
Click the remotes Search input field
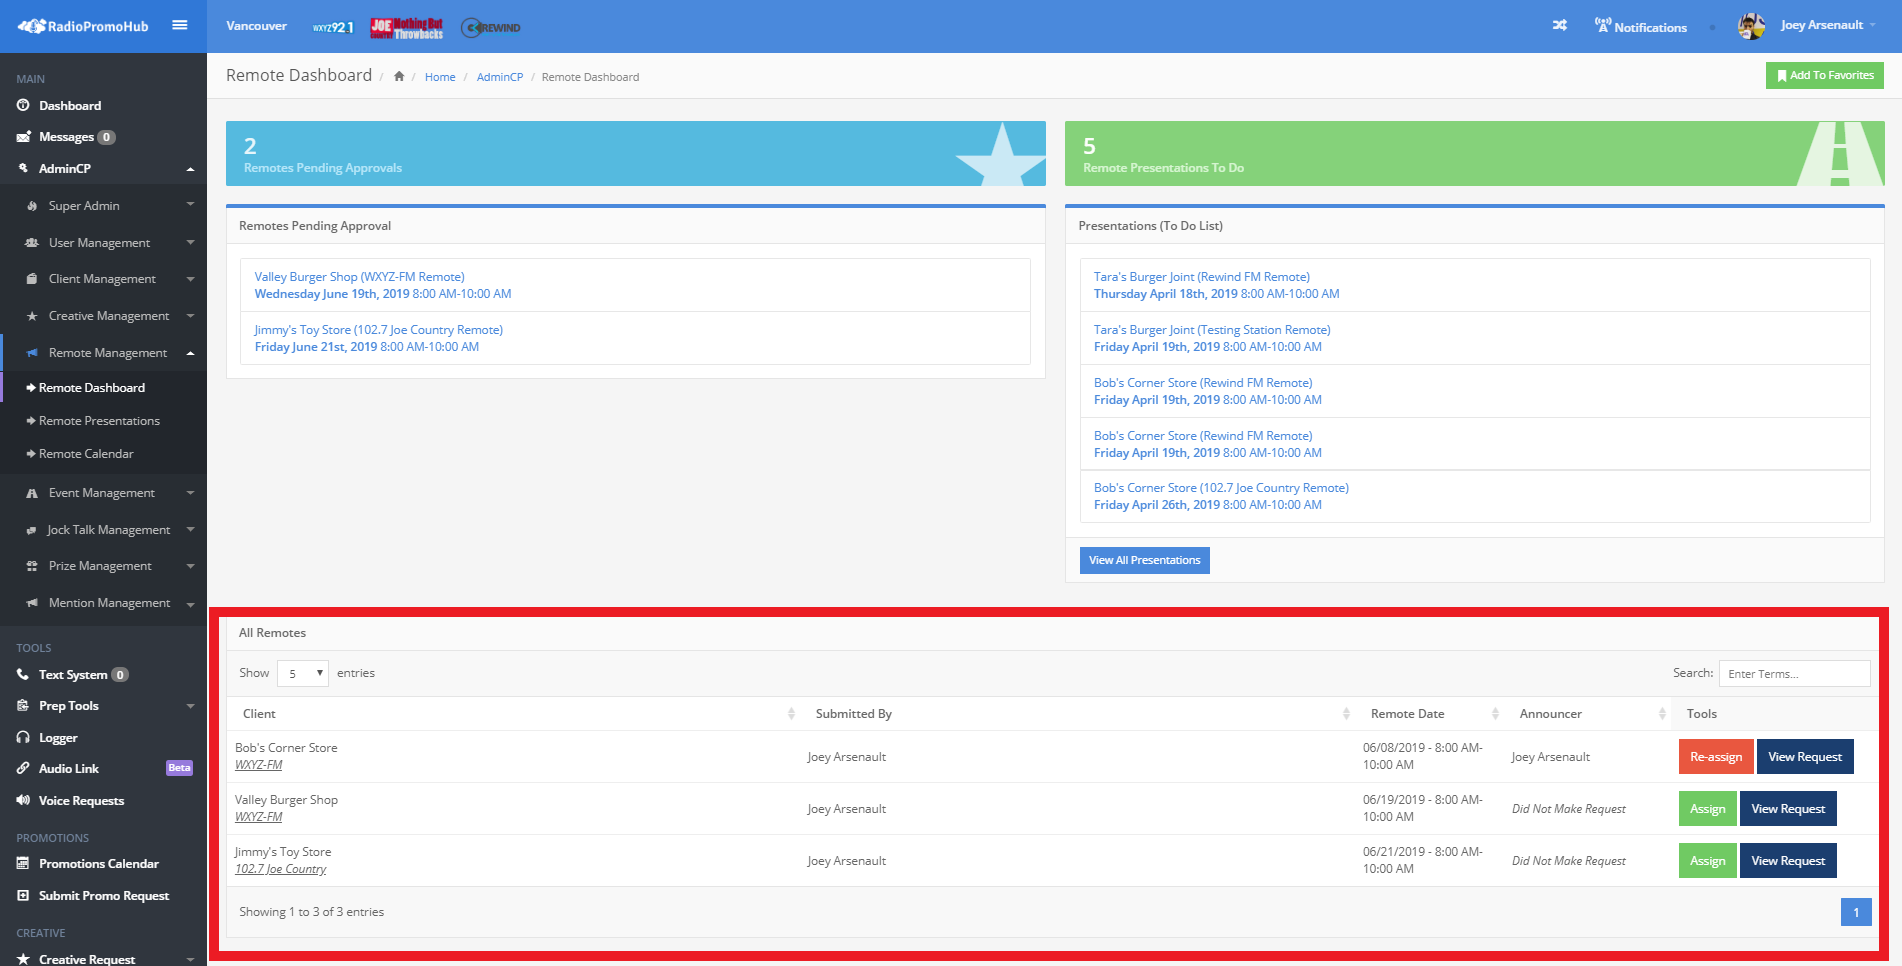[x=1794, y=674]
